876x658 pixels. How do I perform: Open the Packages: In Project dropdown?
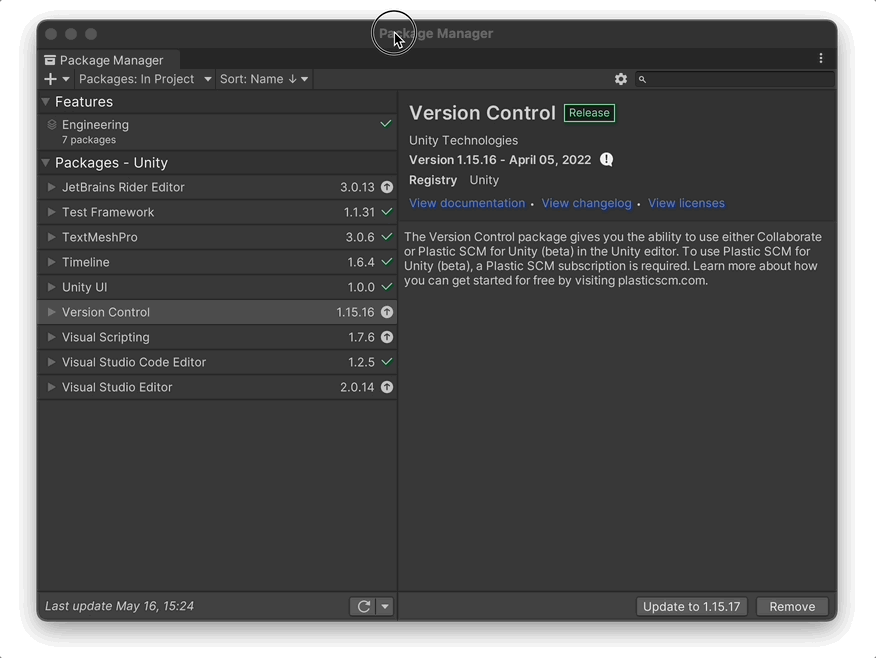145,79
